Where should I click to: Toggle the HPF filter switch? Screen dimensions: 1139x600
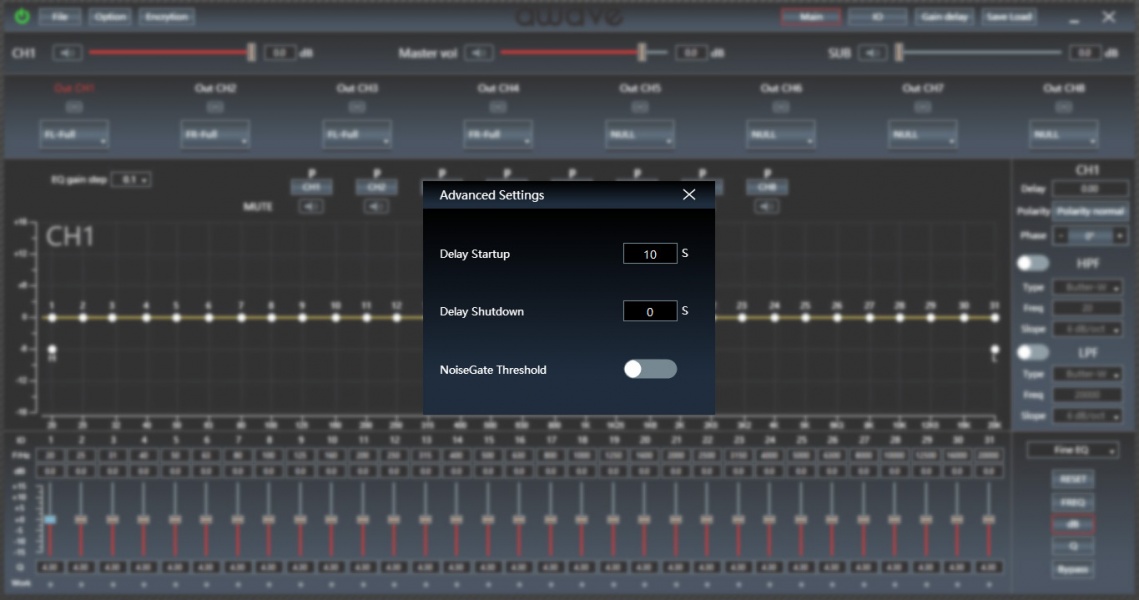point(1033,263)
